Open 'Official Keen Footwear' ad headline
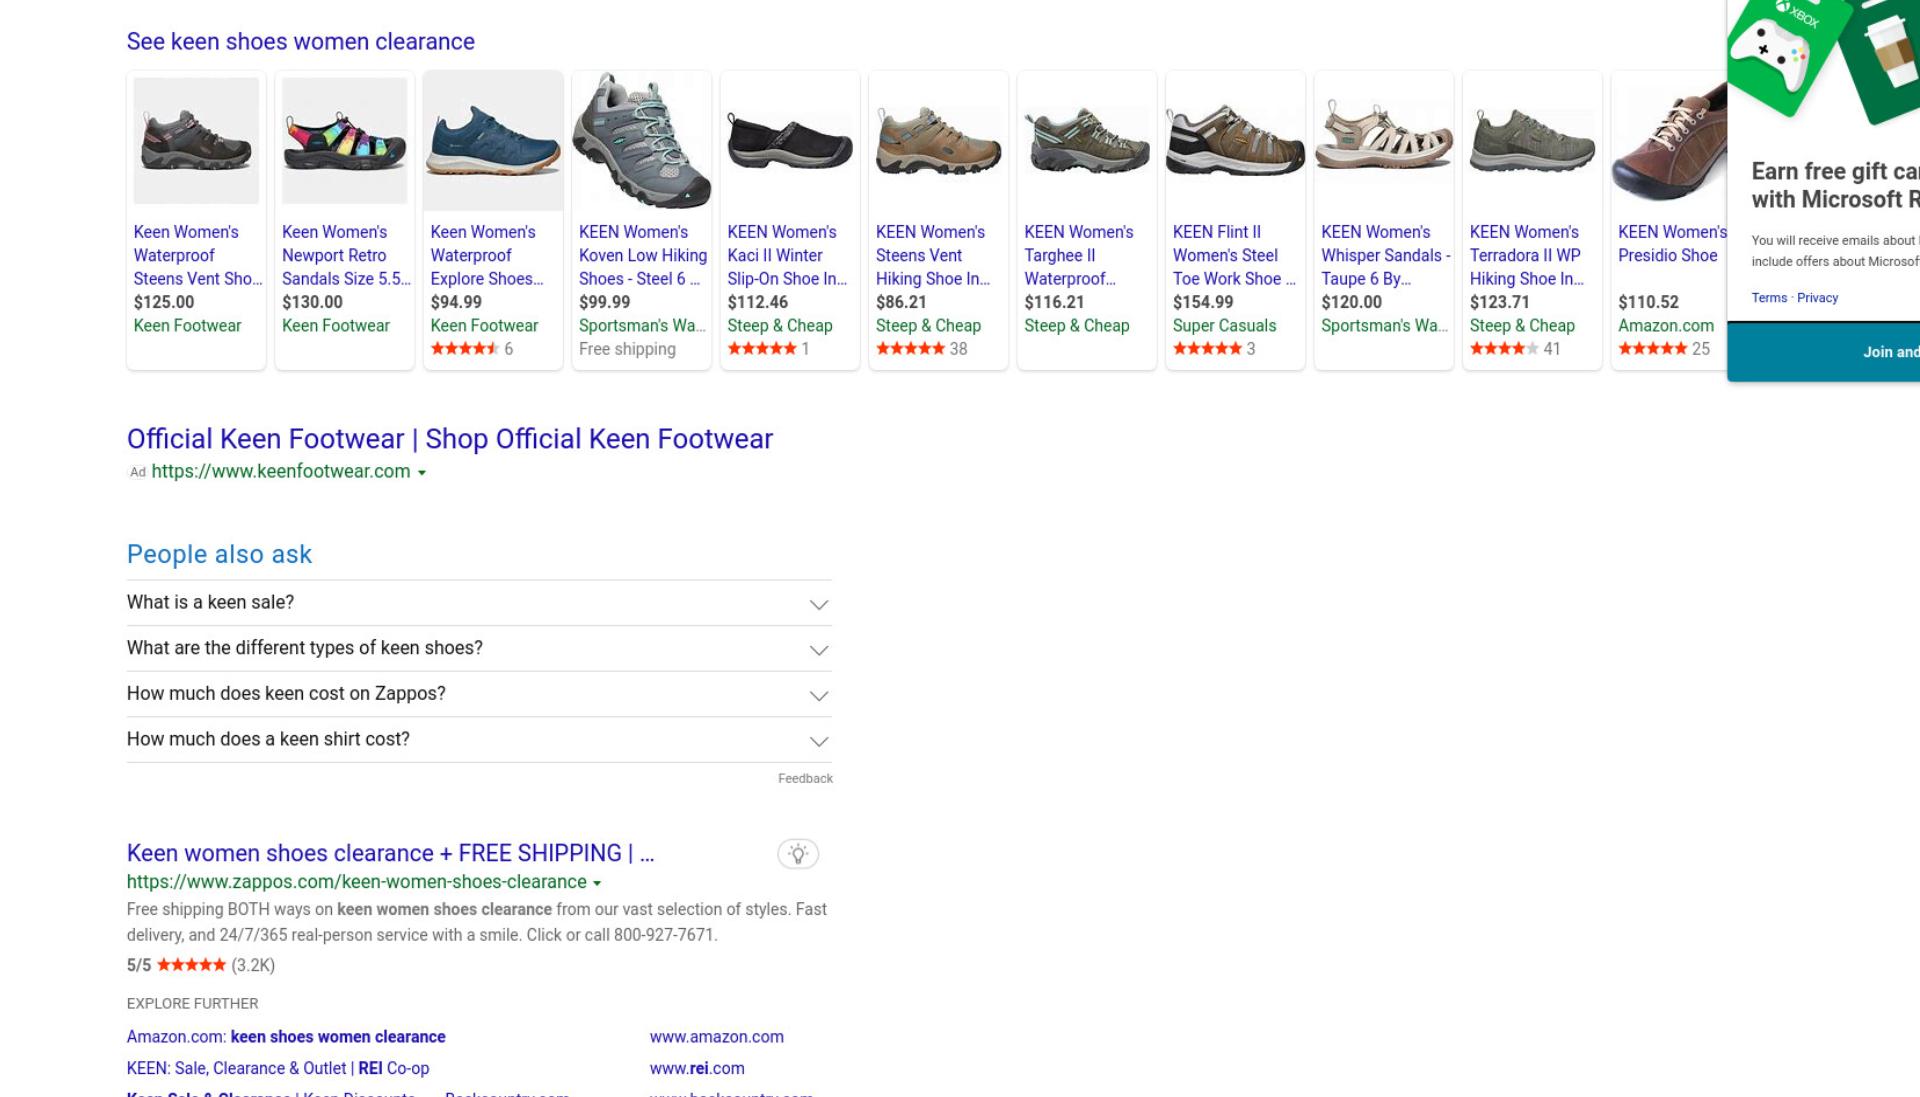1920x1097 pixels. point(449,439)
